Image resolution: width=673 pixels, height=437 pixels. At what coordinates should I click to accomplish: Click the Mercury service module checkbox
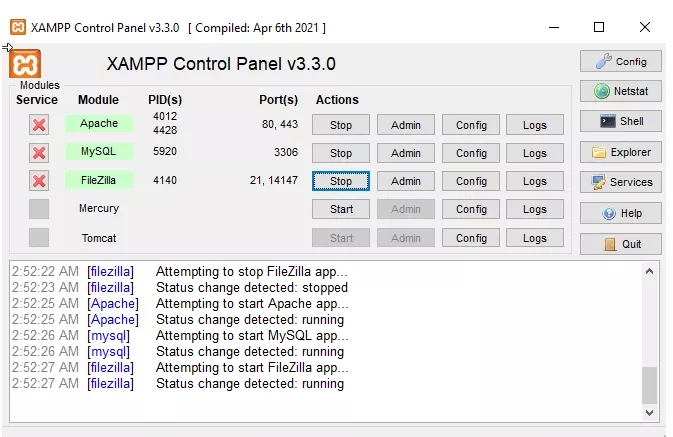pos(39,209)
